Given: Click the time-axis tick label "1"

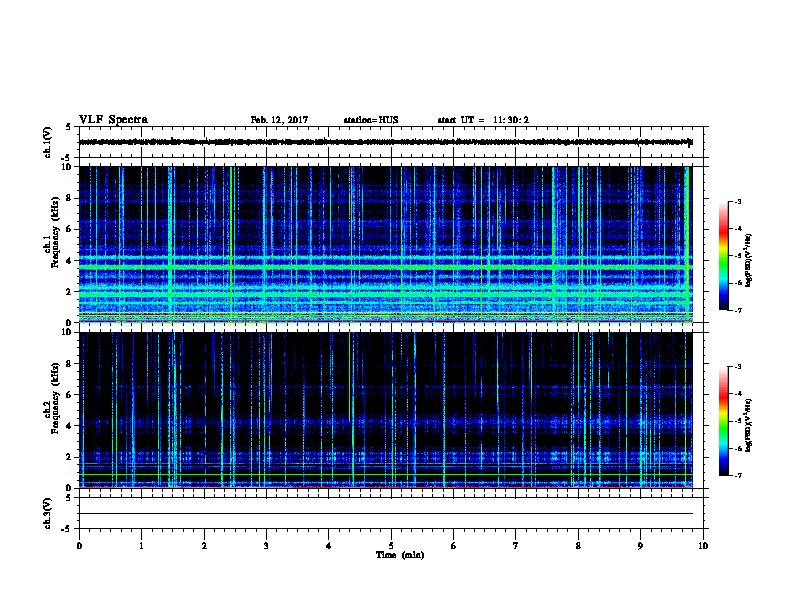Looking at the screenshot, I should point(141,546).
